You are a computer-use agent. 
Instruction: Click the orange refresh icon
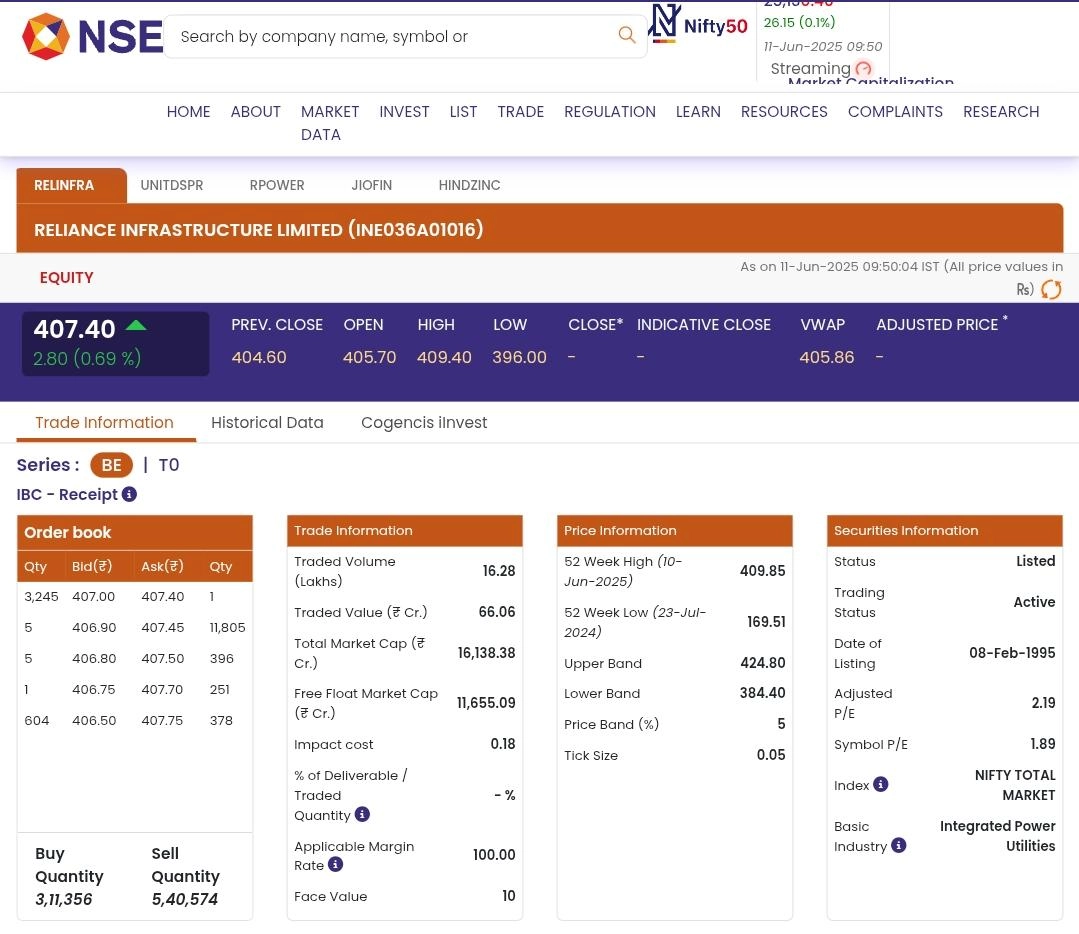[1051, 290]
